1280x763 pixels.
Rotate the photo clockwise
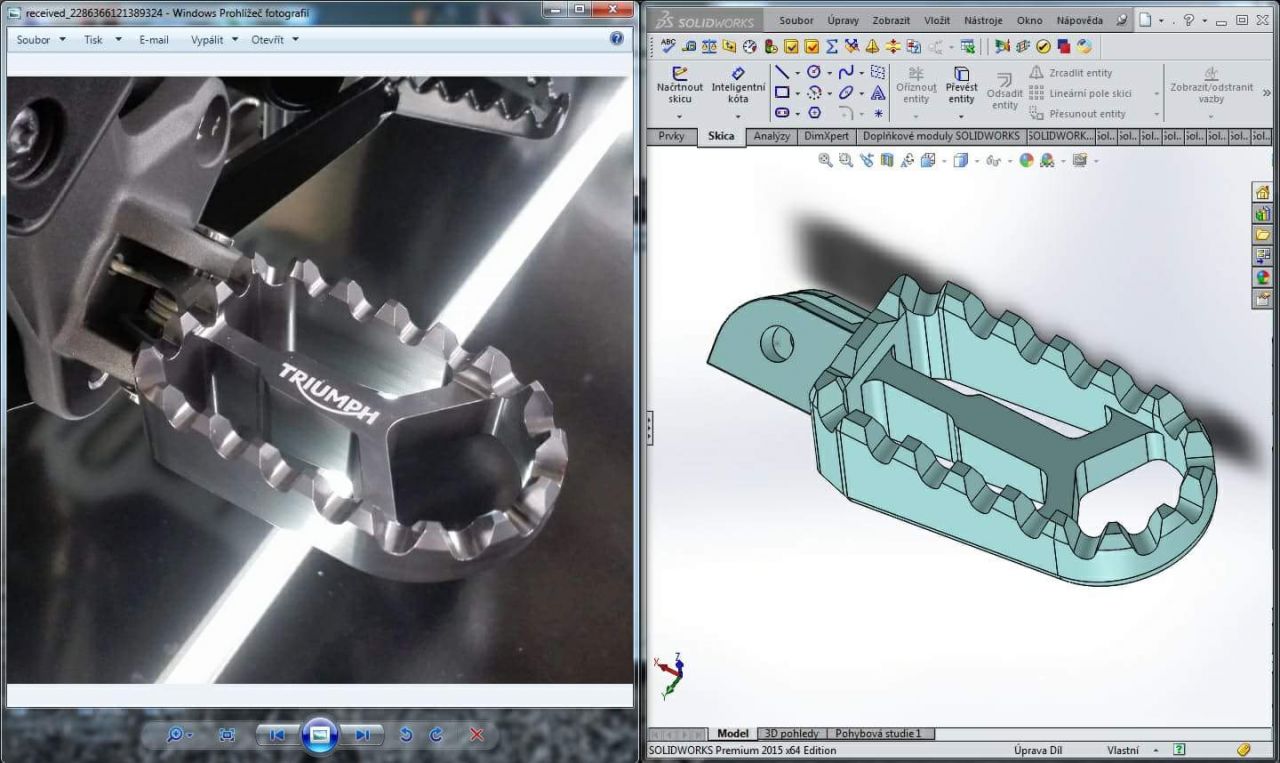pos(437,735)
